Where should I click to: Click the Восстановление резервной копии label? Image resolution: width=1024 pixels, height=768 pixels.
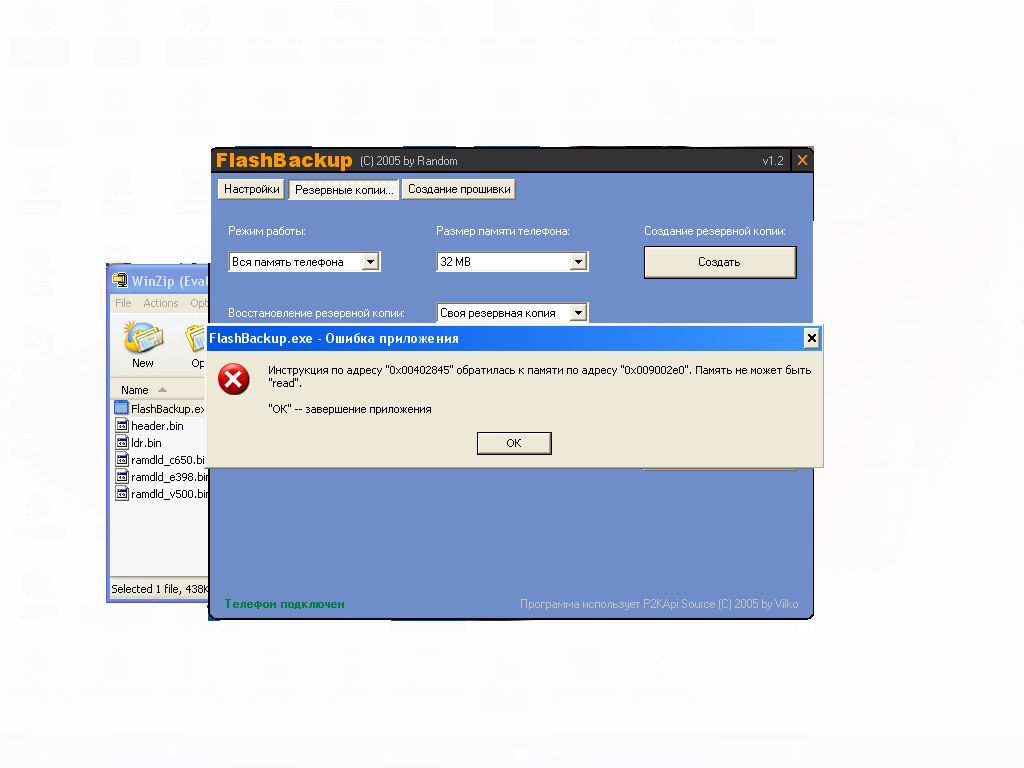(316, 313)
